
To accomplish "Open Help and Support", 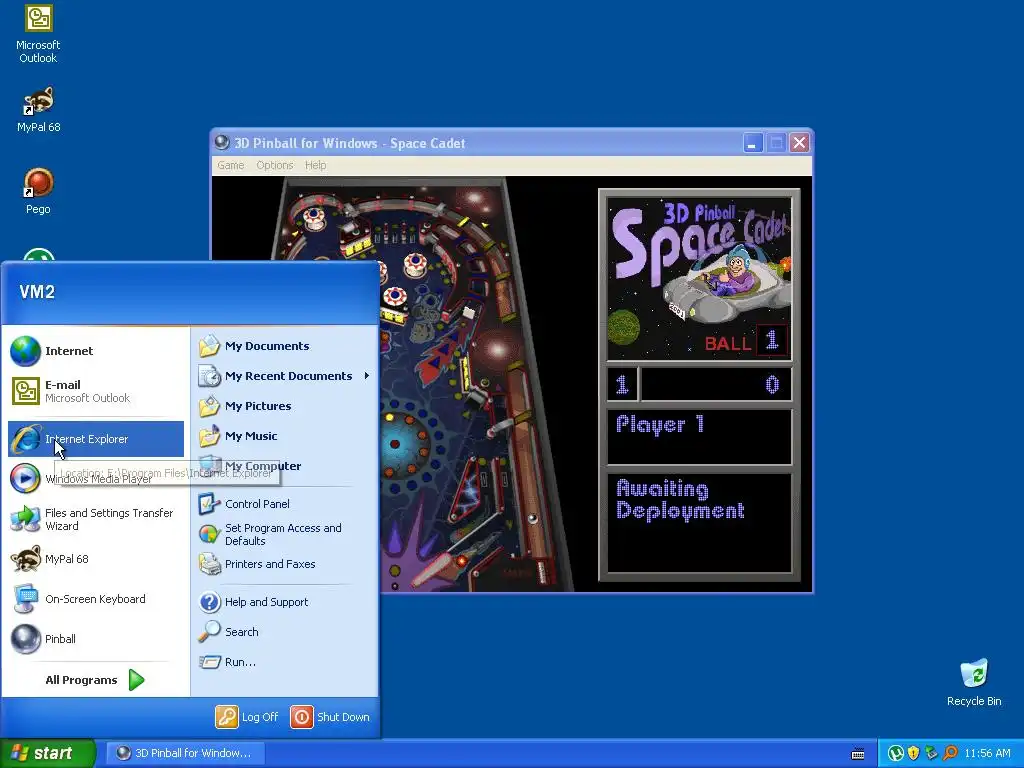I will [284, 602].
